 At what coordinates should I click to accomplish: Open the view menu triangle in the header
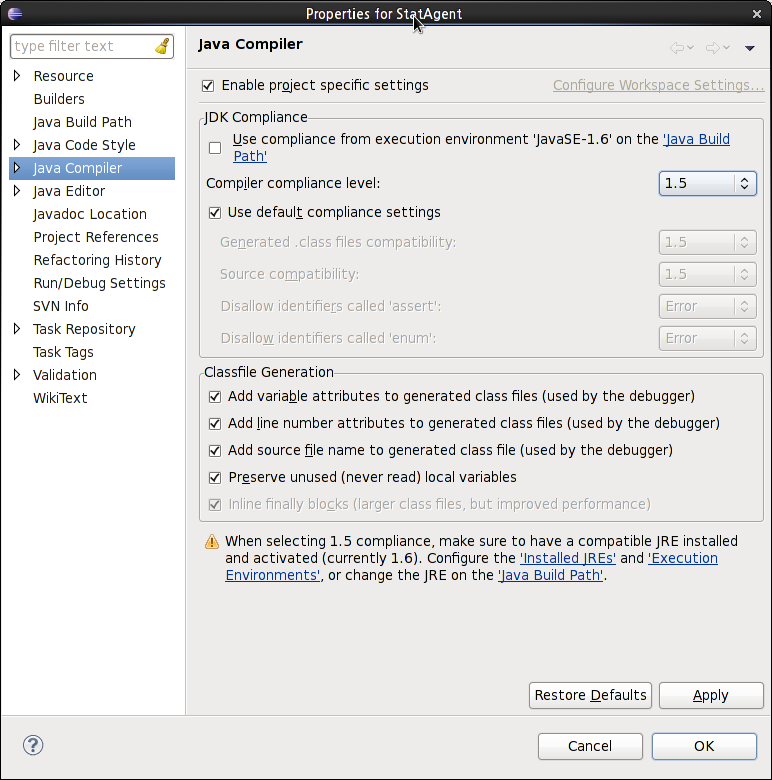[750, 48]
